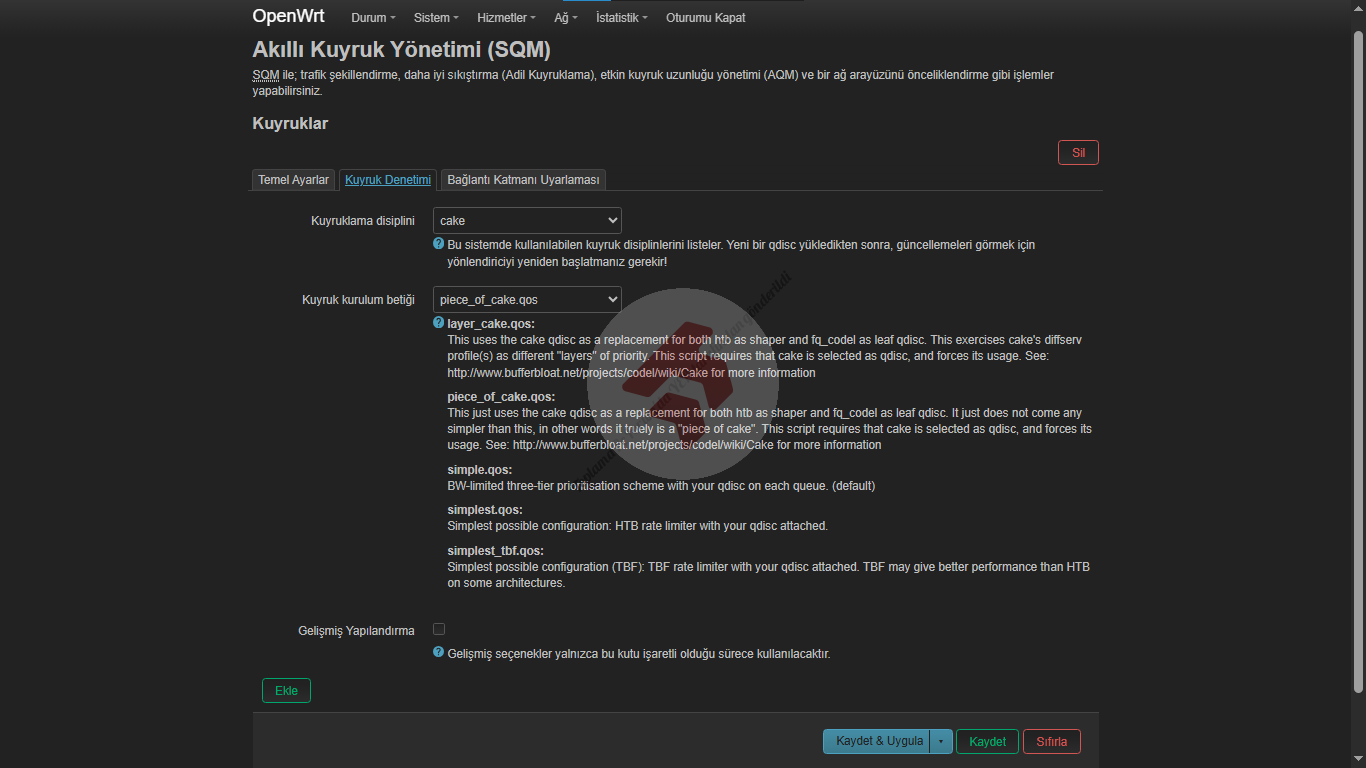Click the Kuyruklar section heading
The height and width of the screenshot is (768, 1366).
click(290, 124)
